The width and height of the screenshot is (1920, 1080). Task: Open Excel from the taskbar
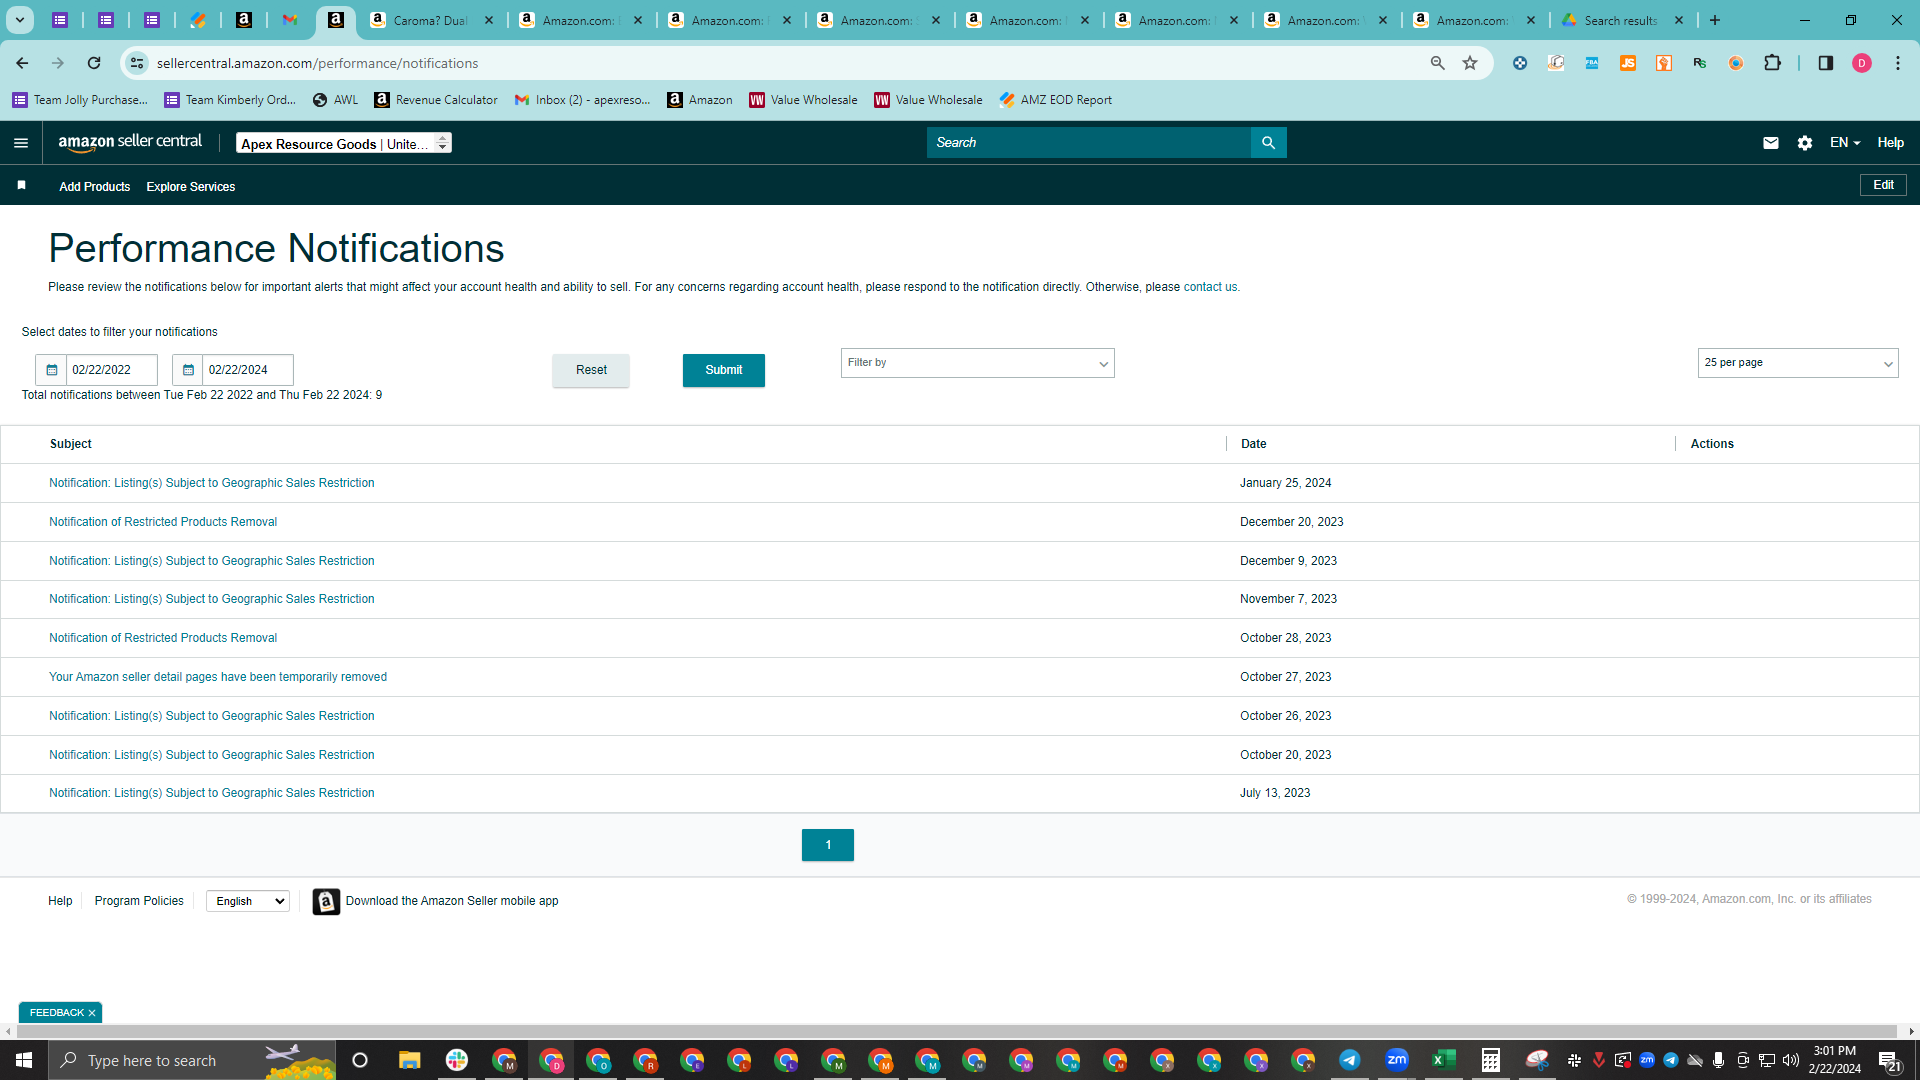pyautogui.click(x=1443, y=1060)
